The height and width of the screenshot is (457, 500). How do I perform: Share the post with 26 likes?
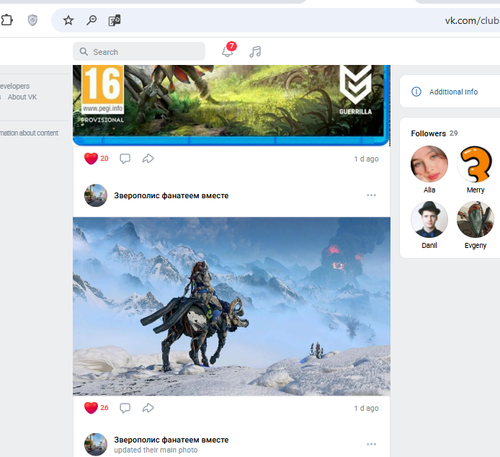point(148,408)
